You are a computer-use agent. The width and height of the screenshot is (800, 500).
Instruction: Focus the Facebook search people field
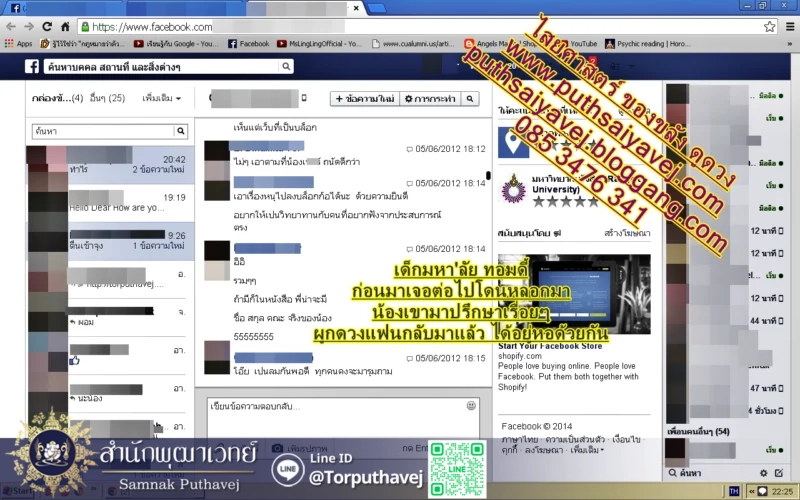click(162, 66)
